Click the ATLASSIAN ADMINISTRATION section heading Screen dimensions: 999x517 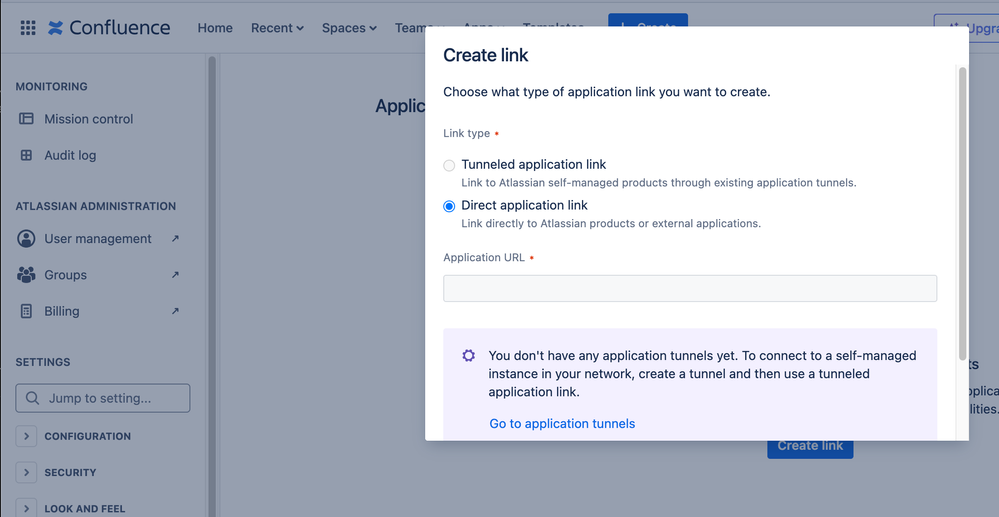click(x=96, y=207)
